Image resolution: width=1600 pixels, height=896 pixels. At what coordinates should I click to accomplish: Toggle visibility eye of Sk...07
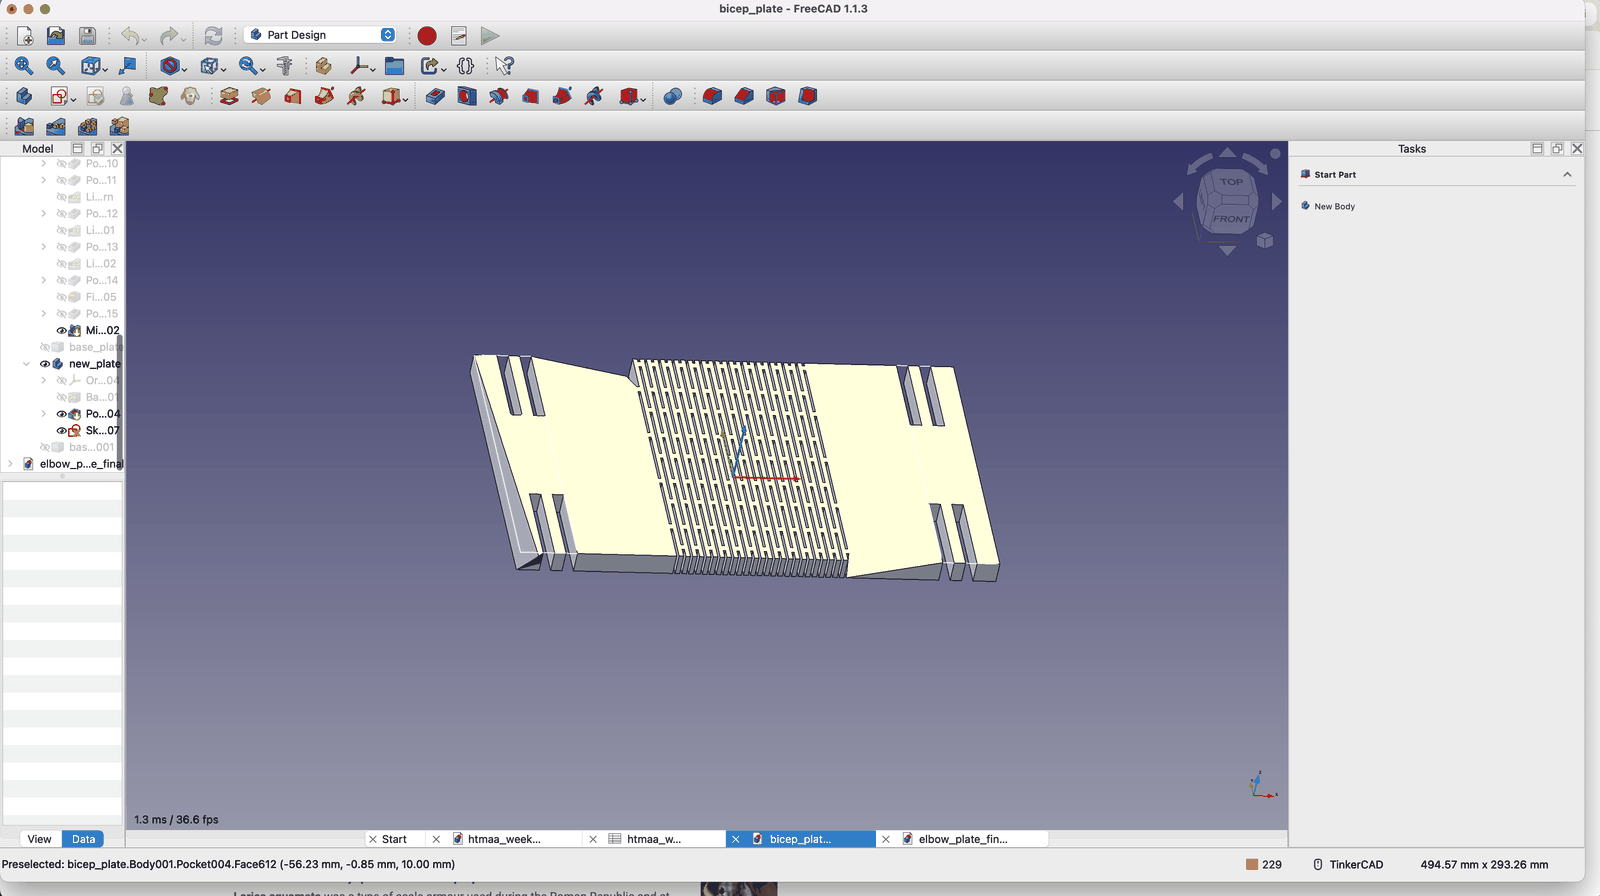(x=61, y=431)
